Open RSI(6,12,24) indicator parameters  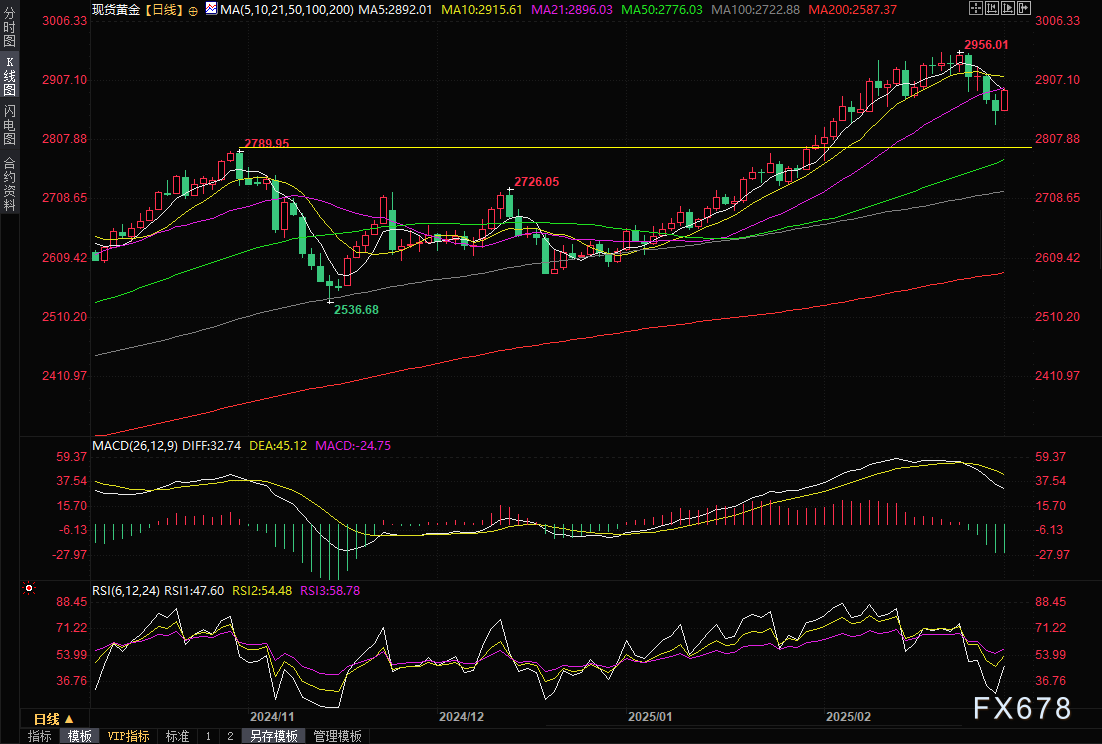click(125, 591)
